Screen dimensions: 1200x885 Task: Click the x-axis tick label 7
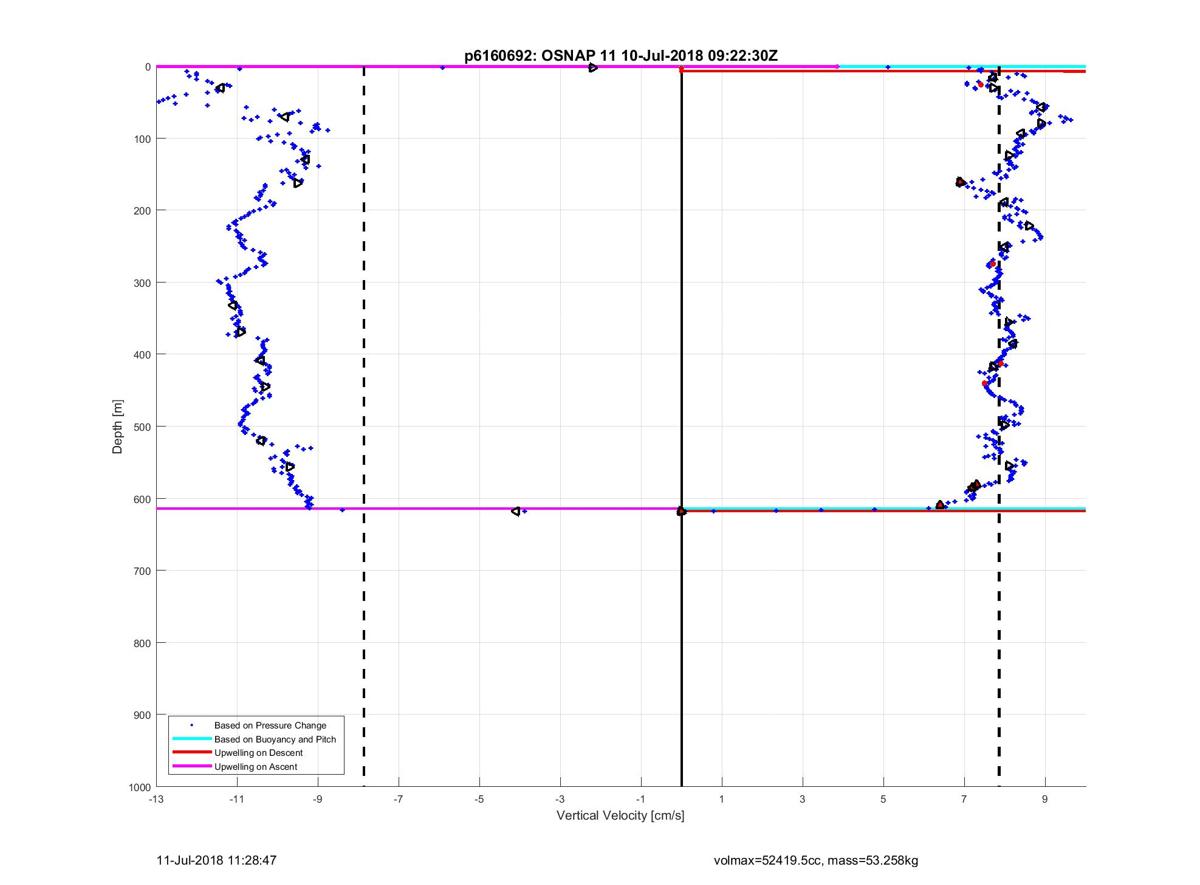(x=964, y=800)
